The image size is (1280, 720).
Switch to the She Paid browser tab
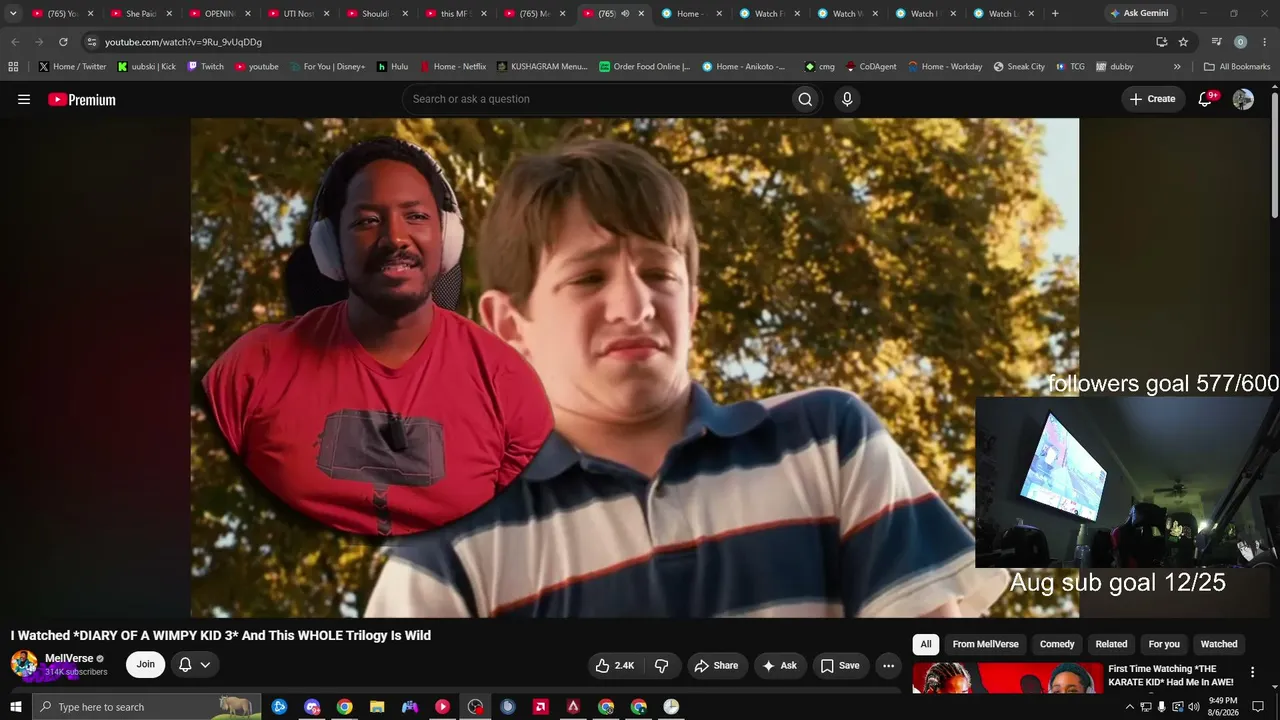142,14
